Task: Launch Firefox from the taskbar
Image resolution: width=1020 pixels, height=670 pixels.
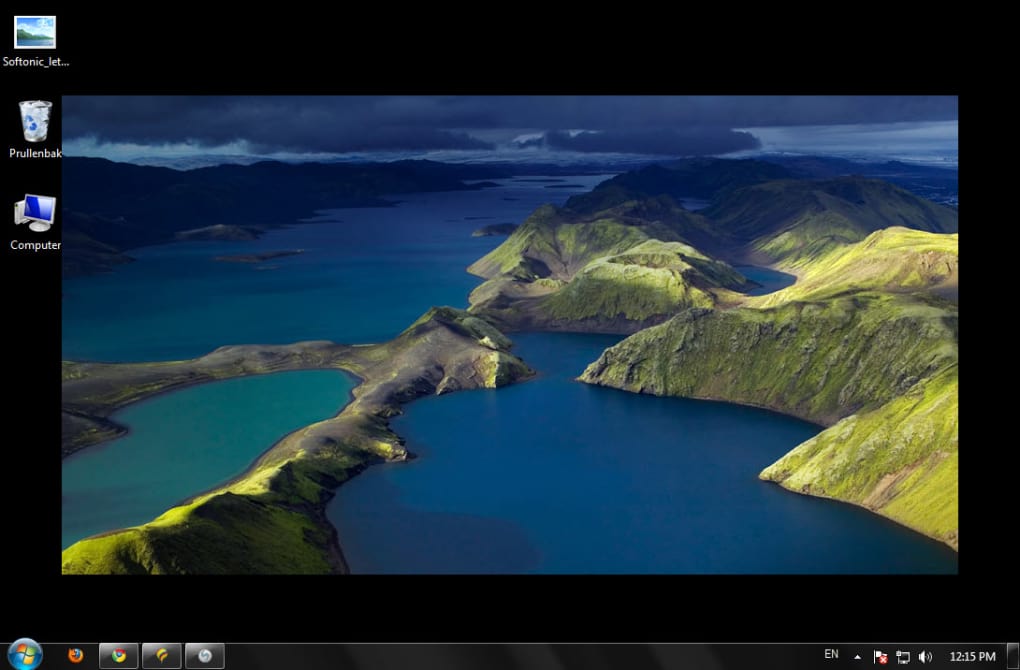Action: [x=76, y=656]
